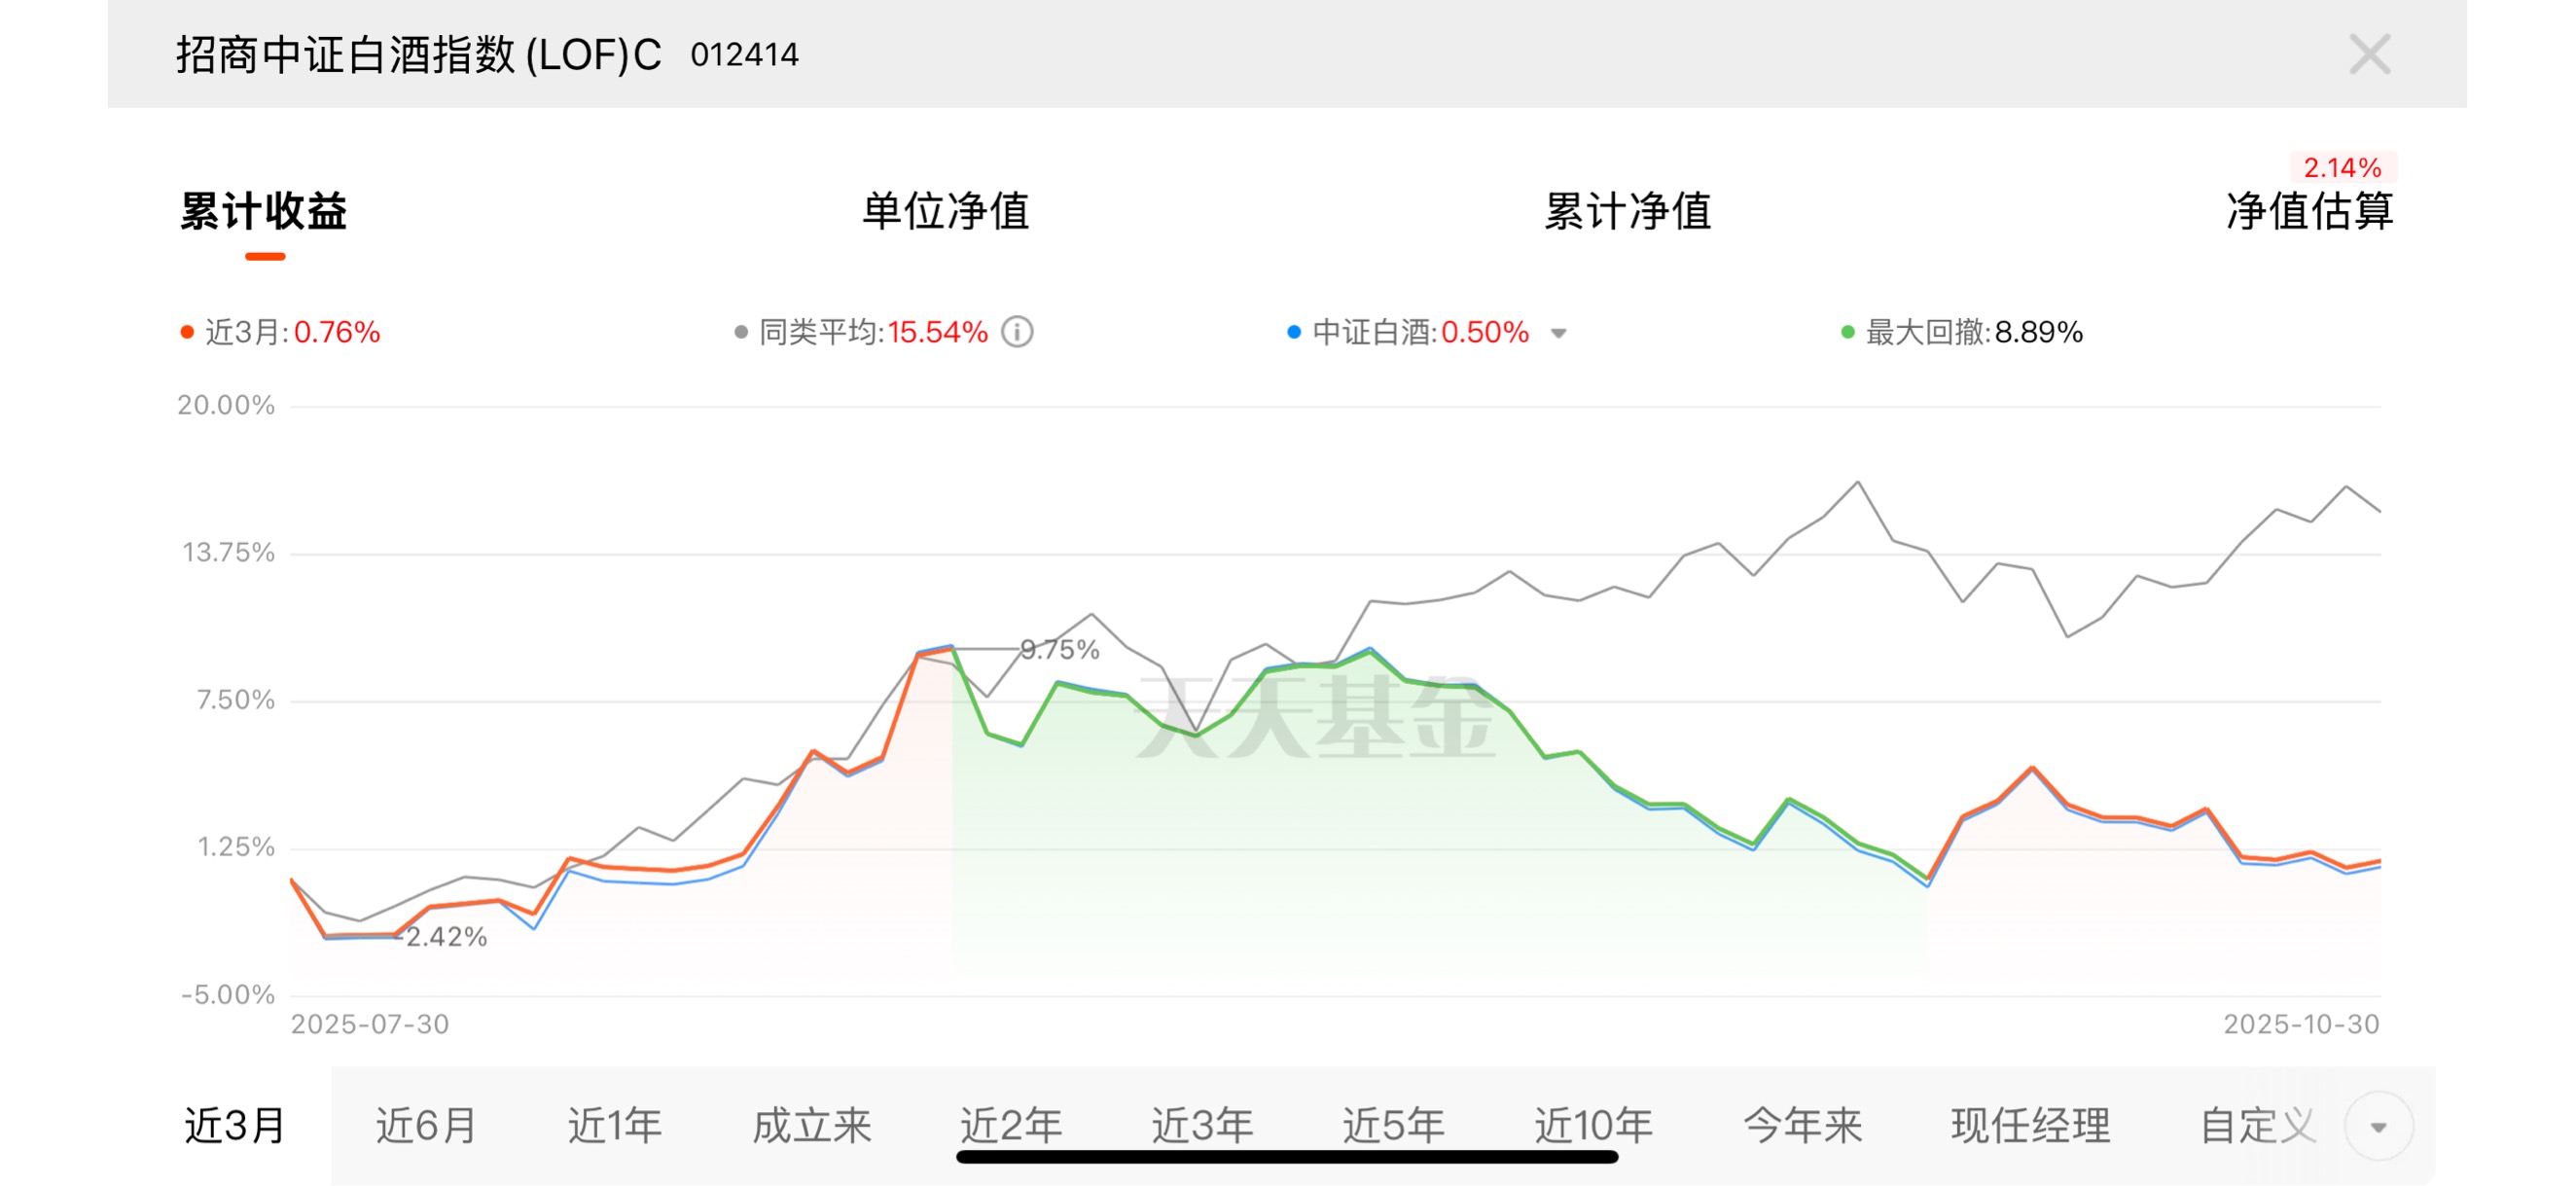Click the 9.75% peak marker on chart
The width and height of the screenshot is (2576, 1186).
[1059, 650]
